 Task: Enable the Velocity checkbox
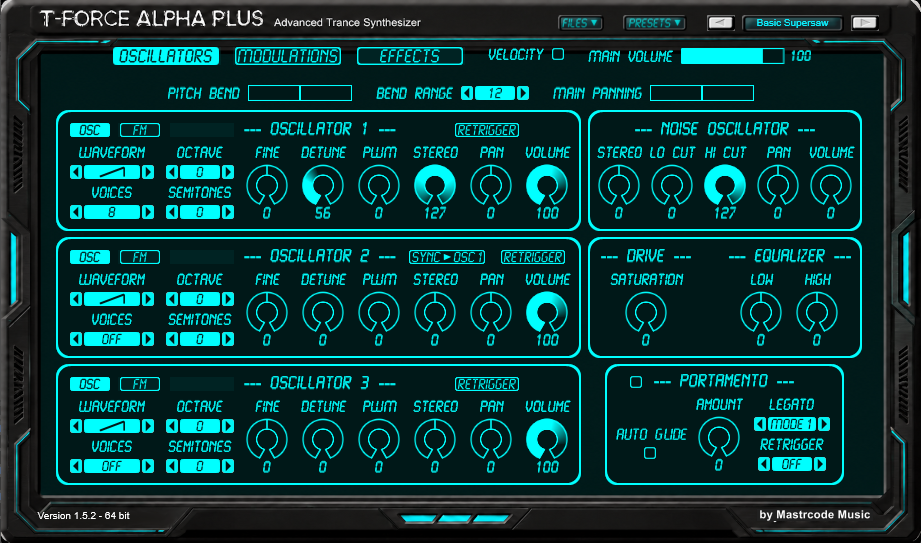558,54
